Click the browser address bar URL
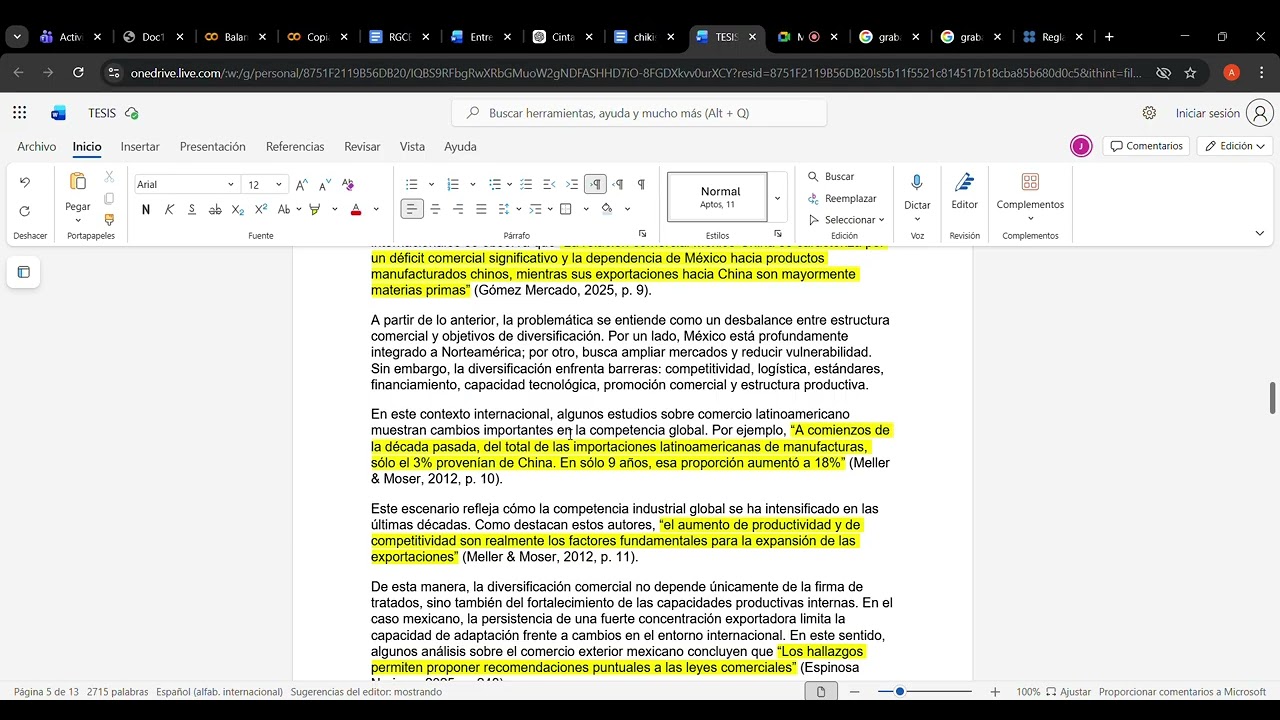This screenshot has height=720, width=1280. (x=636, y=73)
